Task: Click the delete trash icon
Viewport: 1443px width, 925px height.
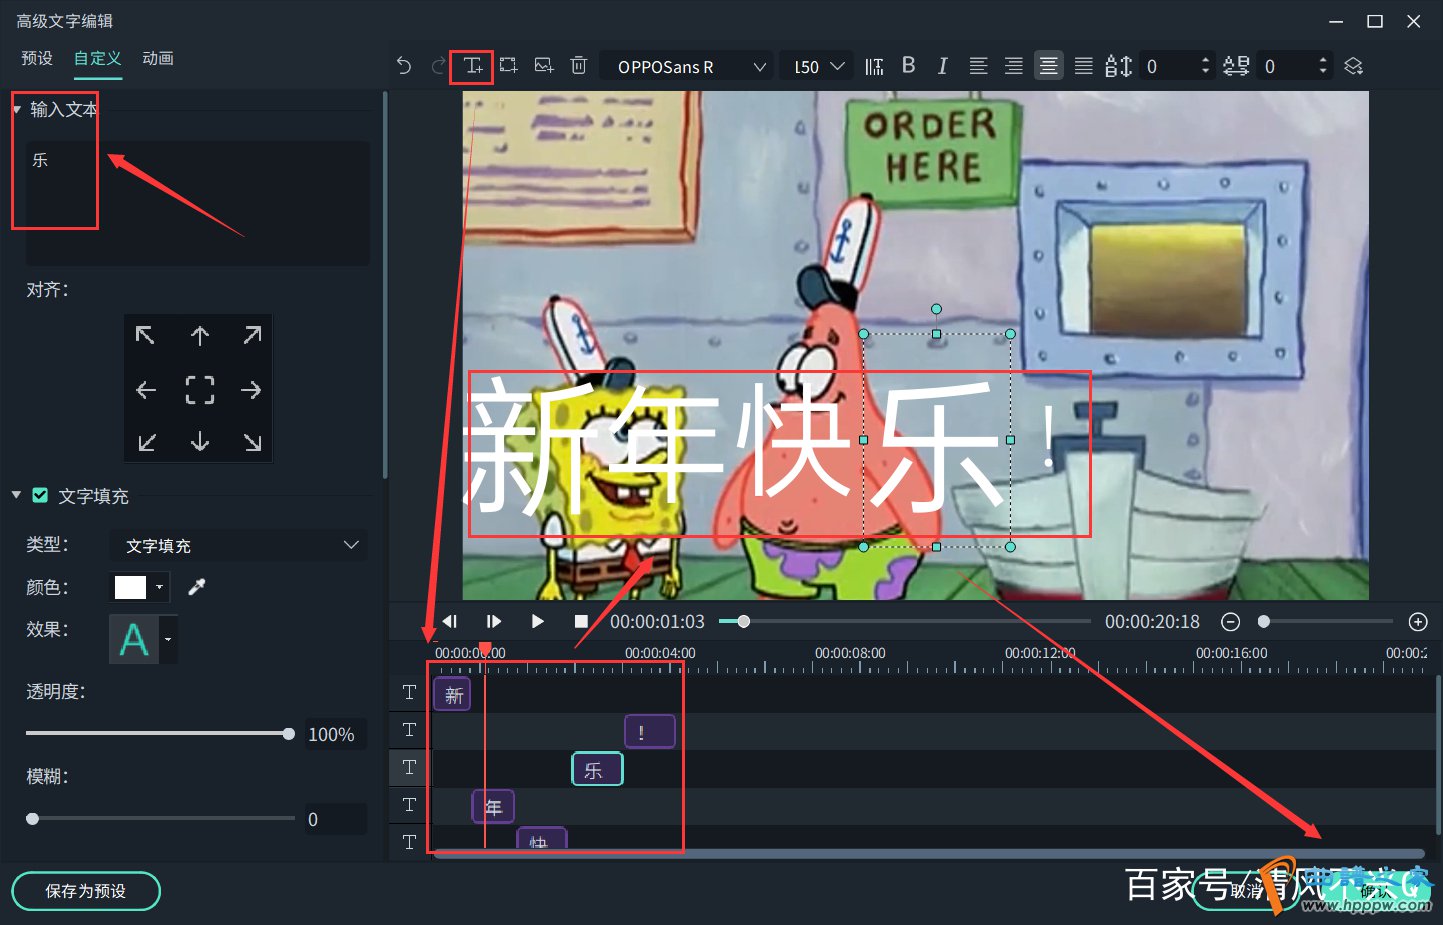Action: point(578,66)
